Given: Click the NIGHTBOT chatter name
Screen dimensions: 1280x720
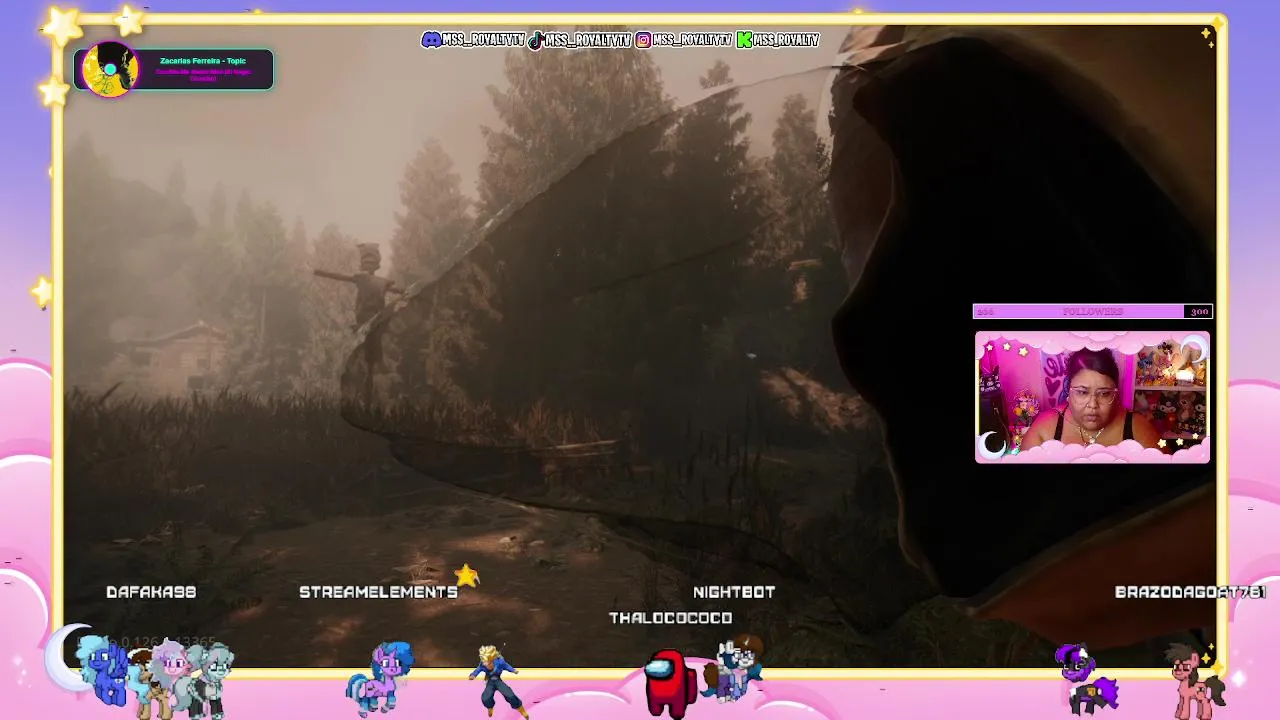Looking at the screenshot, I should pyautogui.click(x=734, y=592).
